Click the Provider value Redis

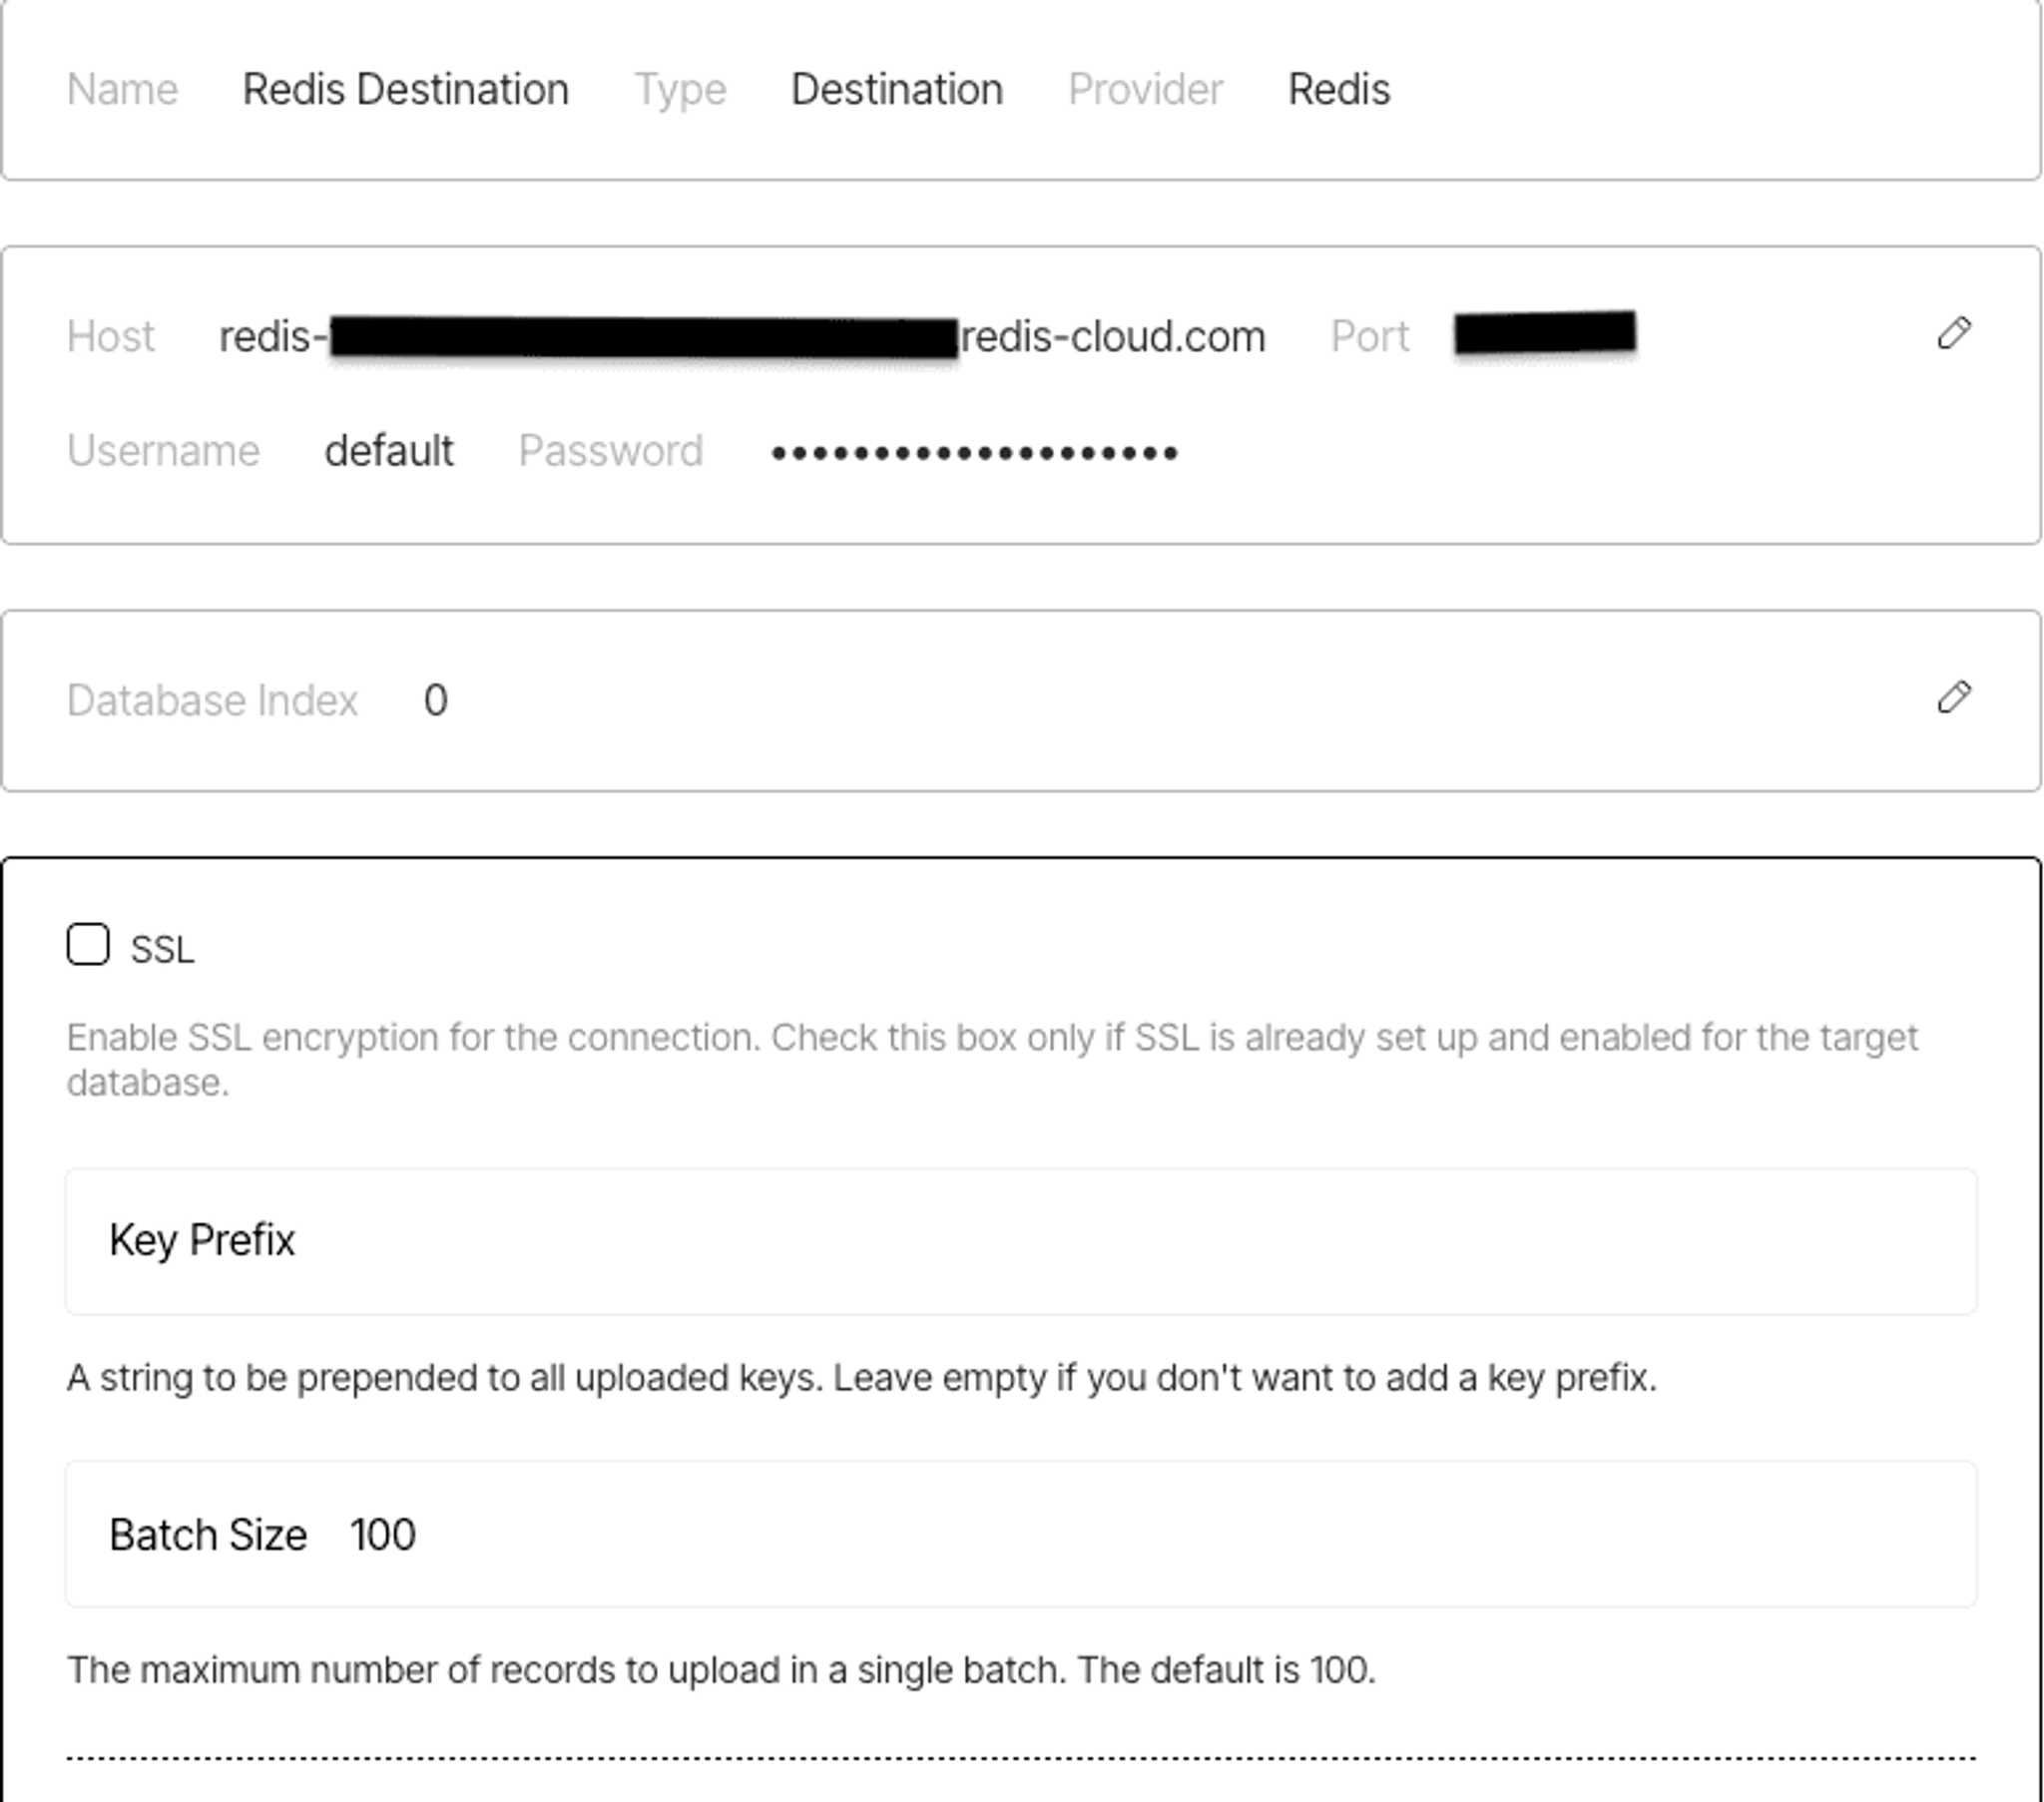pos(1339,90)
